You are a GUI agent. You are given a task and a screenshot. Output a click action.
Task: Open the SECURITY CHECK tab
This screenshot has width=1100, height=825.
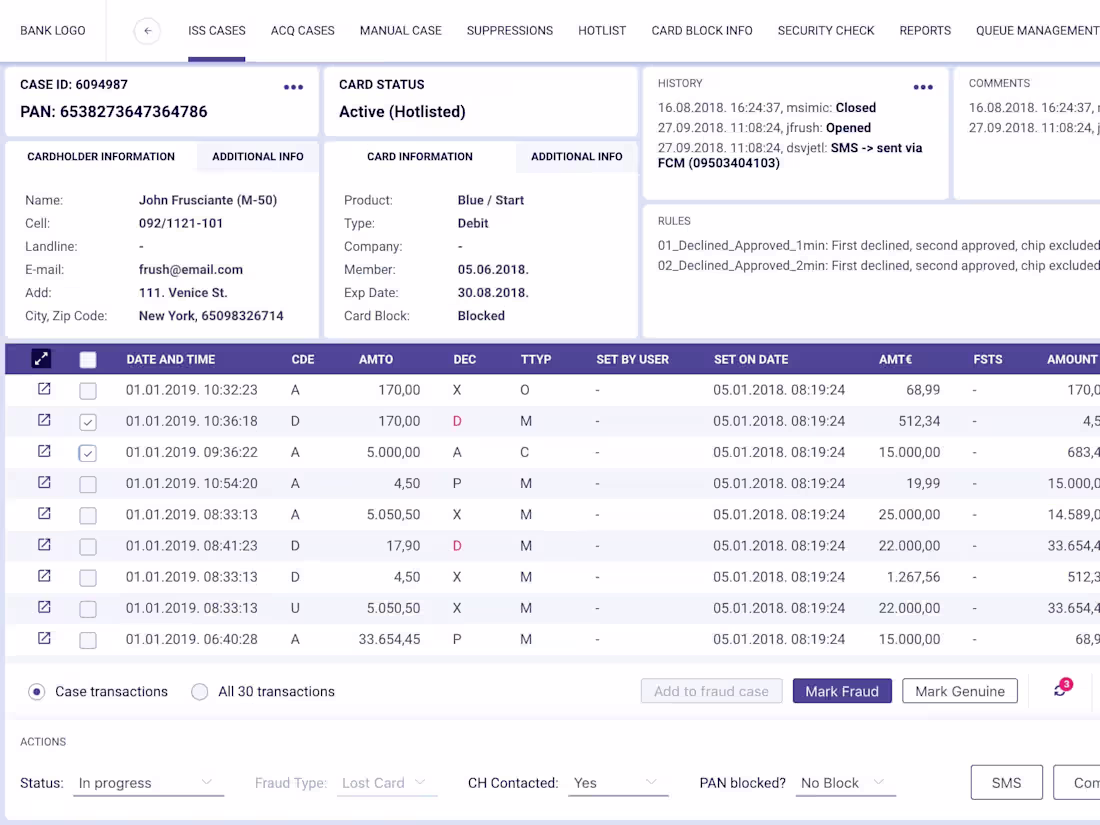[826, 31]
